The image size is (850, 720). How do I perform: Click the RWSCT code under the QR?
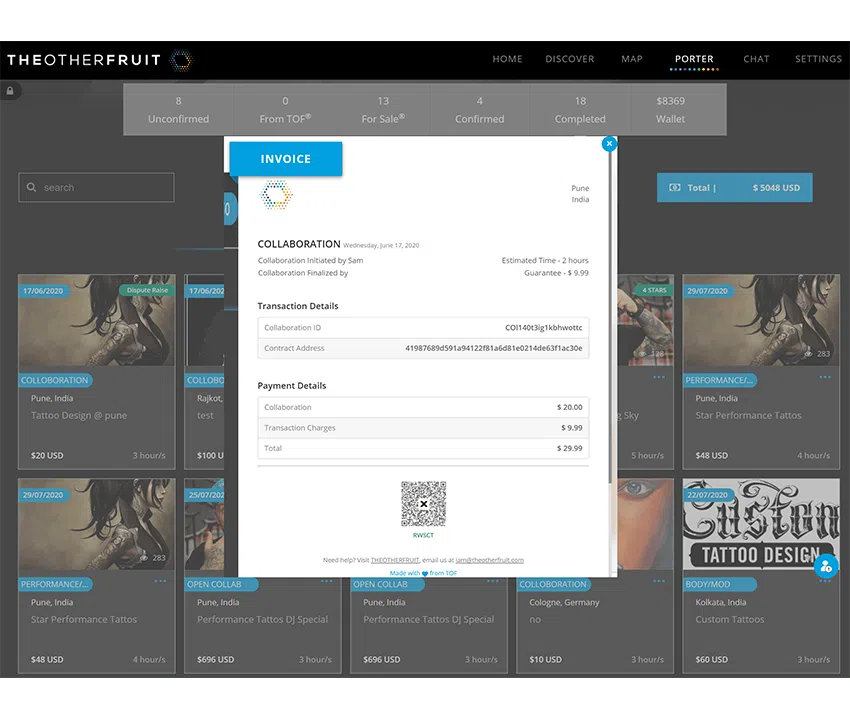click(x=423, y=535)
